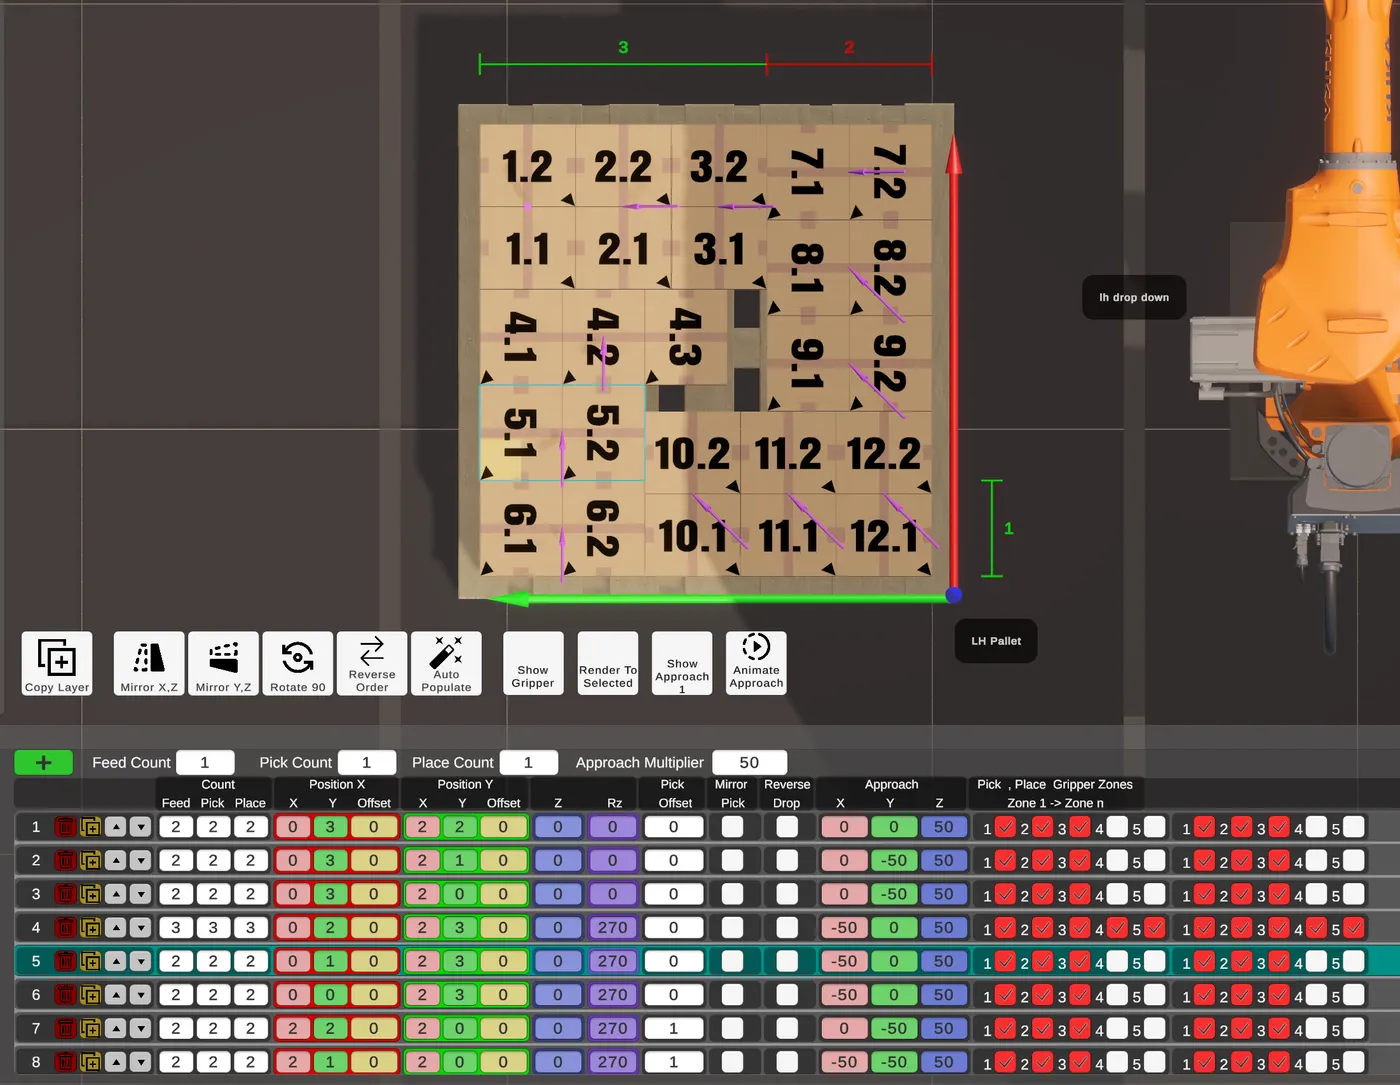Click the Approach Y field in row 2
The height and width of the screenshot is (1085, 1400).
point(893,861)
